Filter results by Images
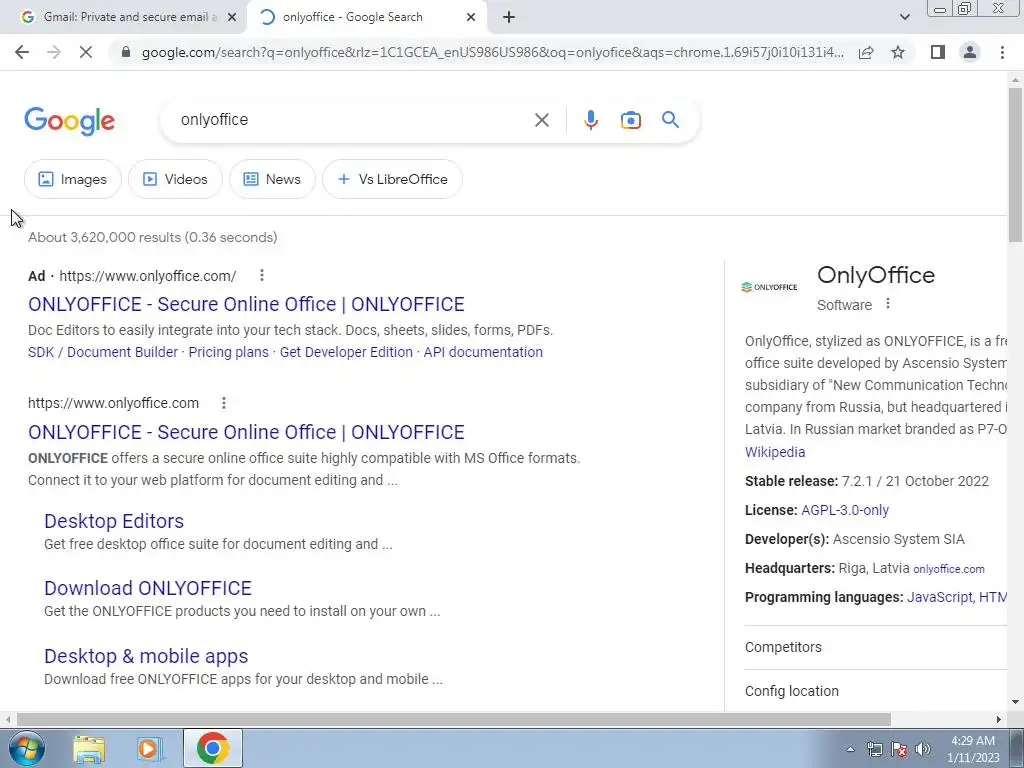This screenshot has height=768, width=1024. point(72,179)
